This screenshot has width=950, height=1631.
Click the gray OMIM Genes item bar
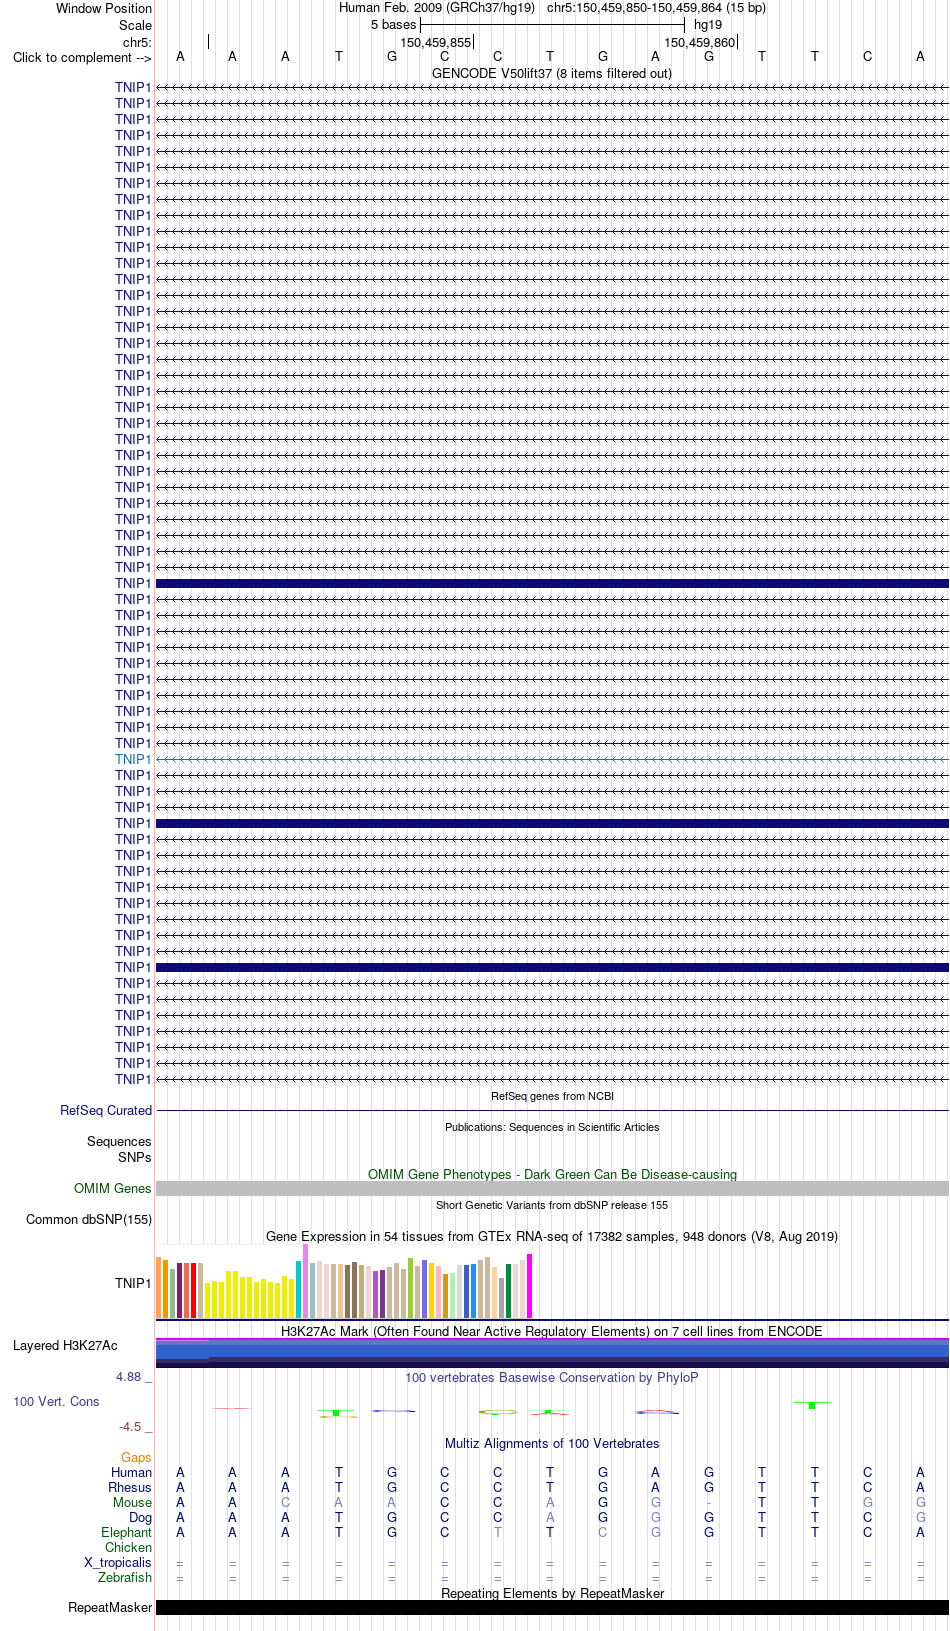(x=552, y=1188)
